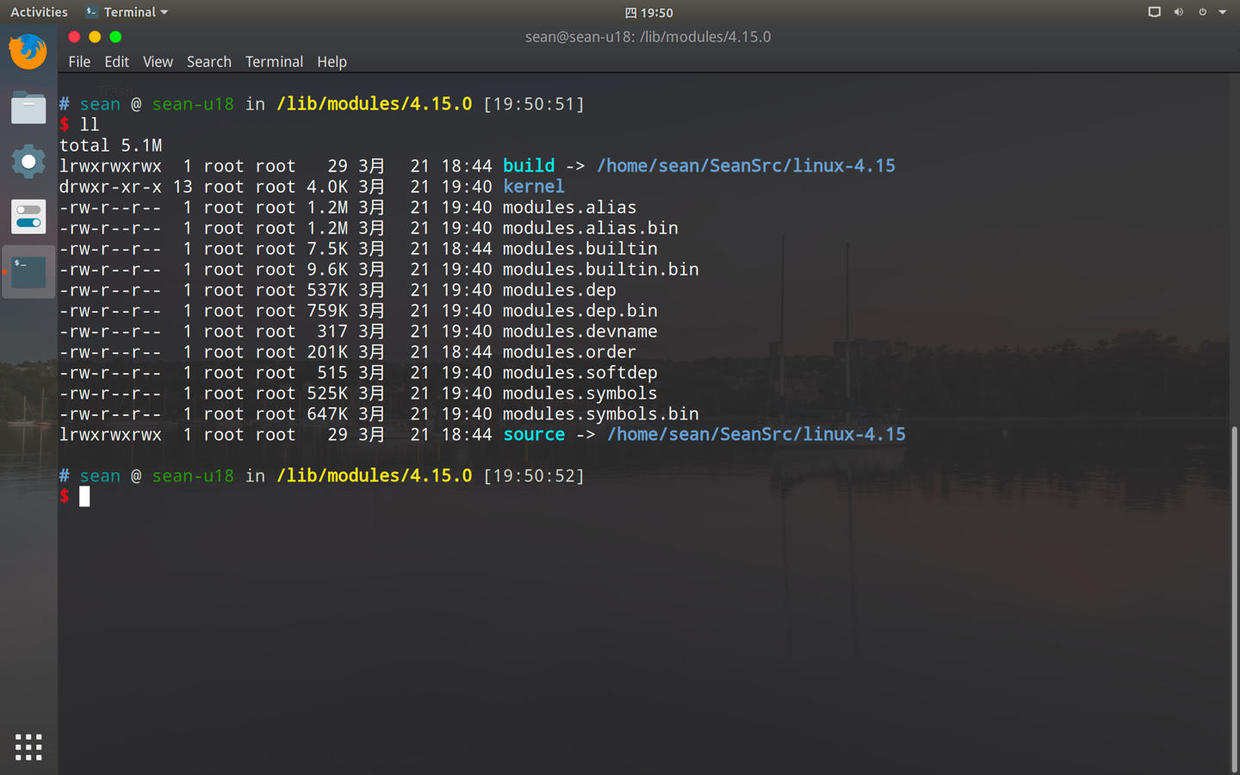Maximize terminal using the green button
Screen dimensions: 1240x775
(115, 37)
